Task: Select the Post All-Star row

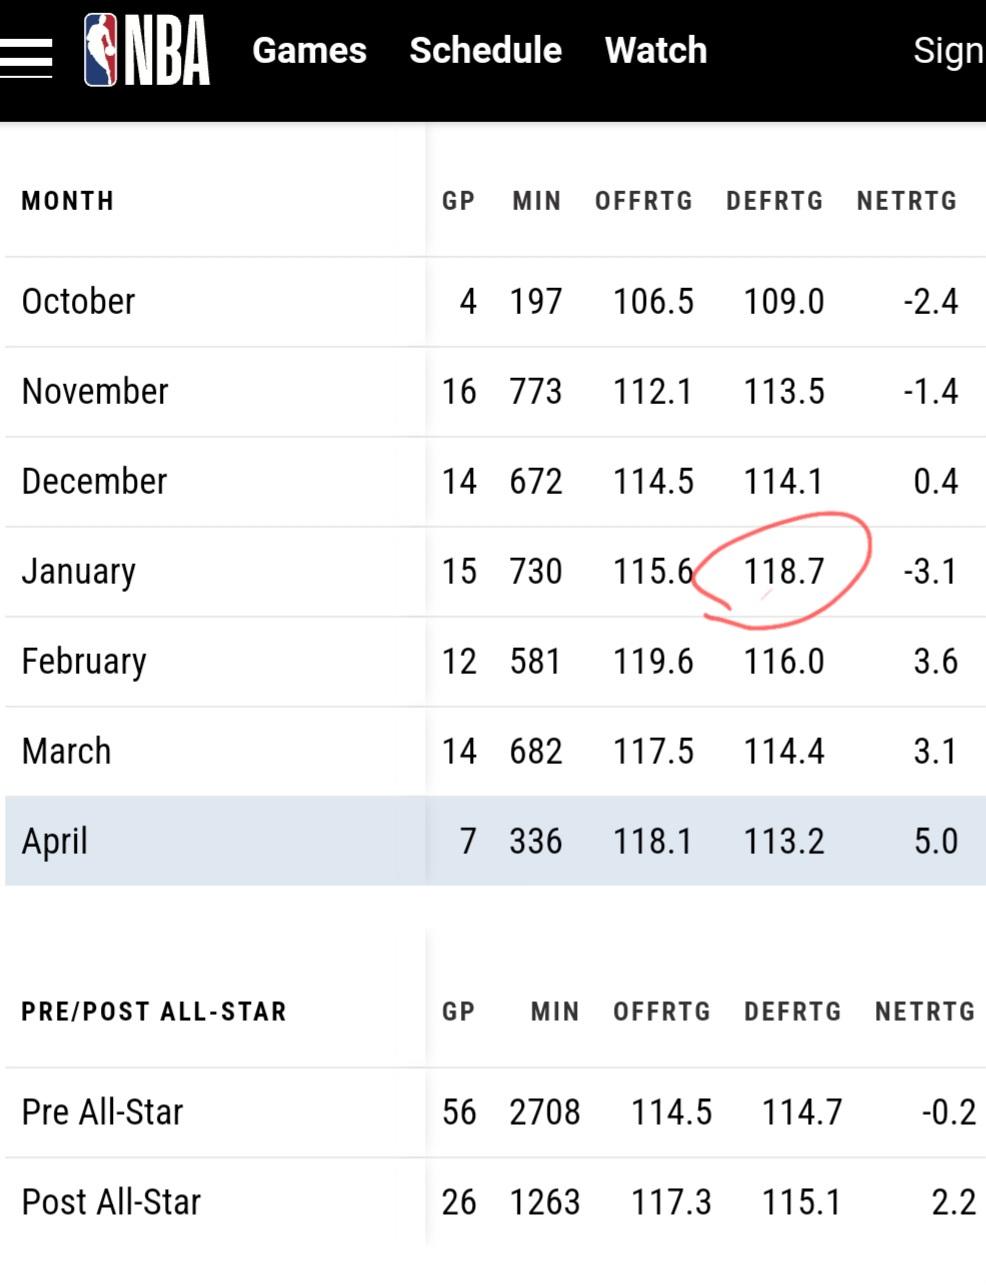Action: tap(495, 1202)
